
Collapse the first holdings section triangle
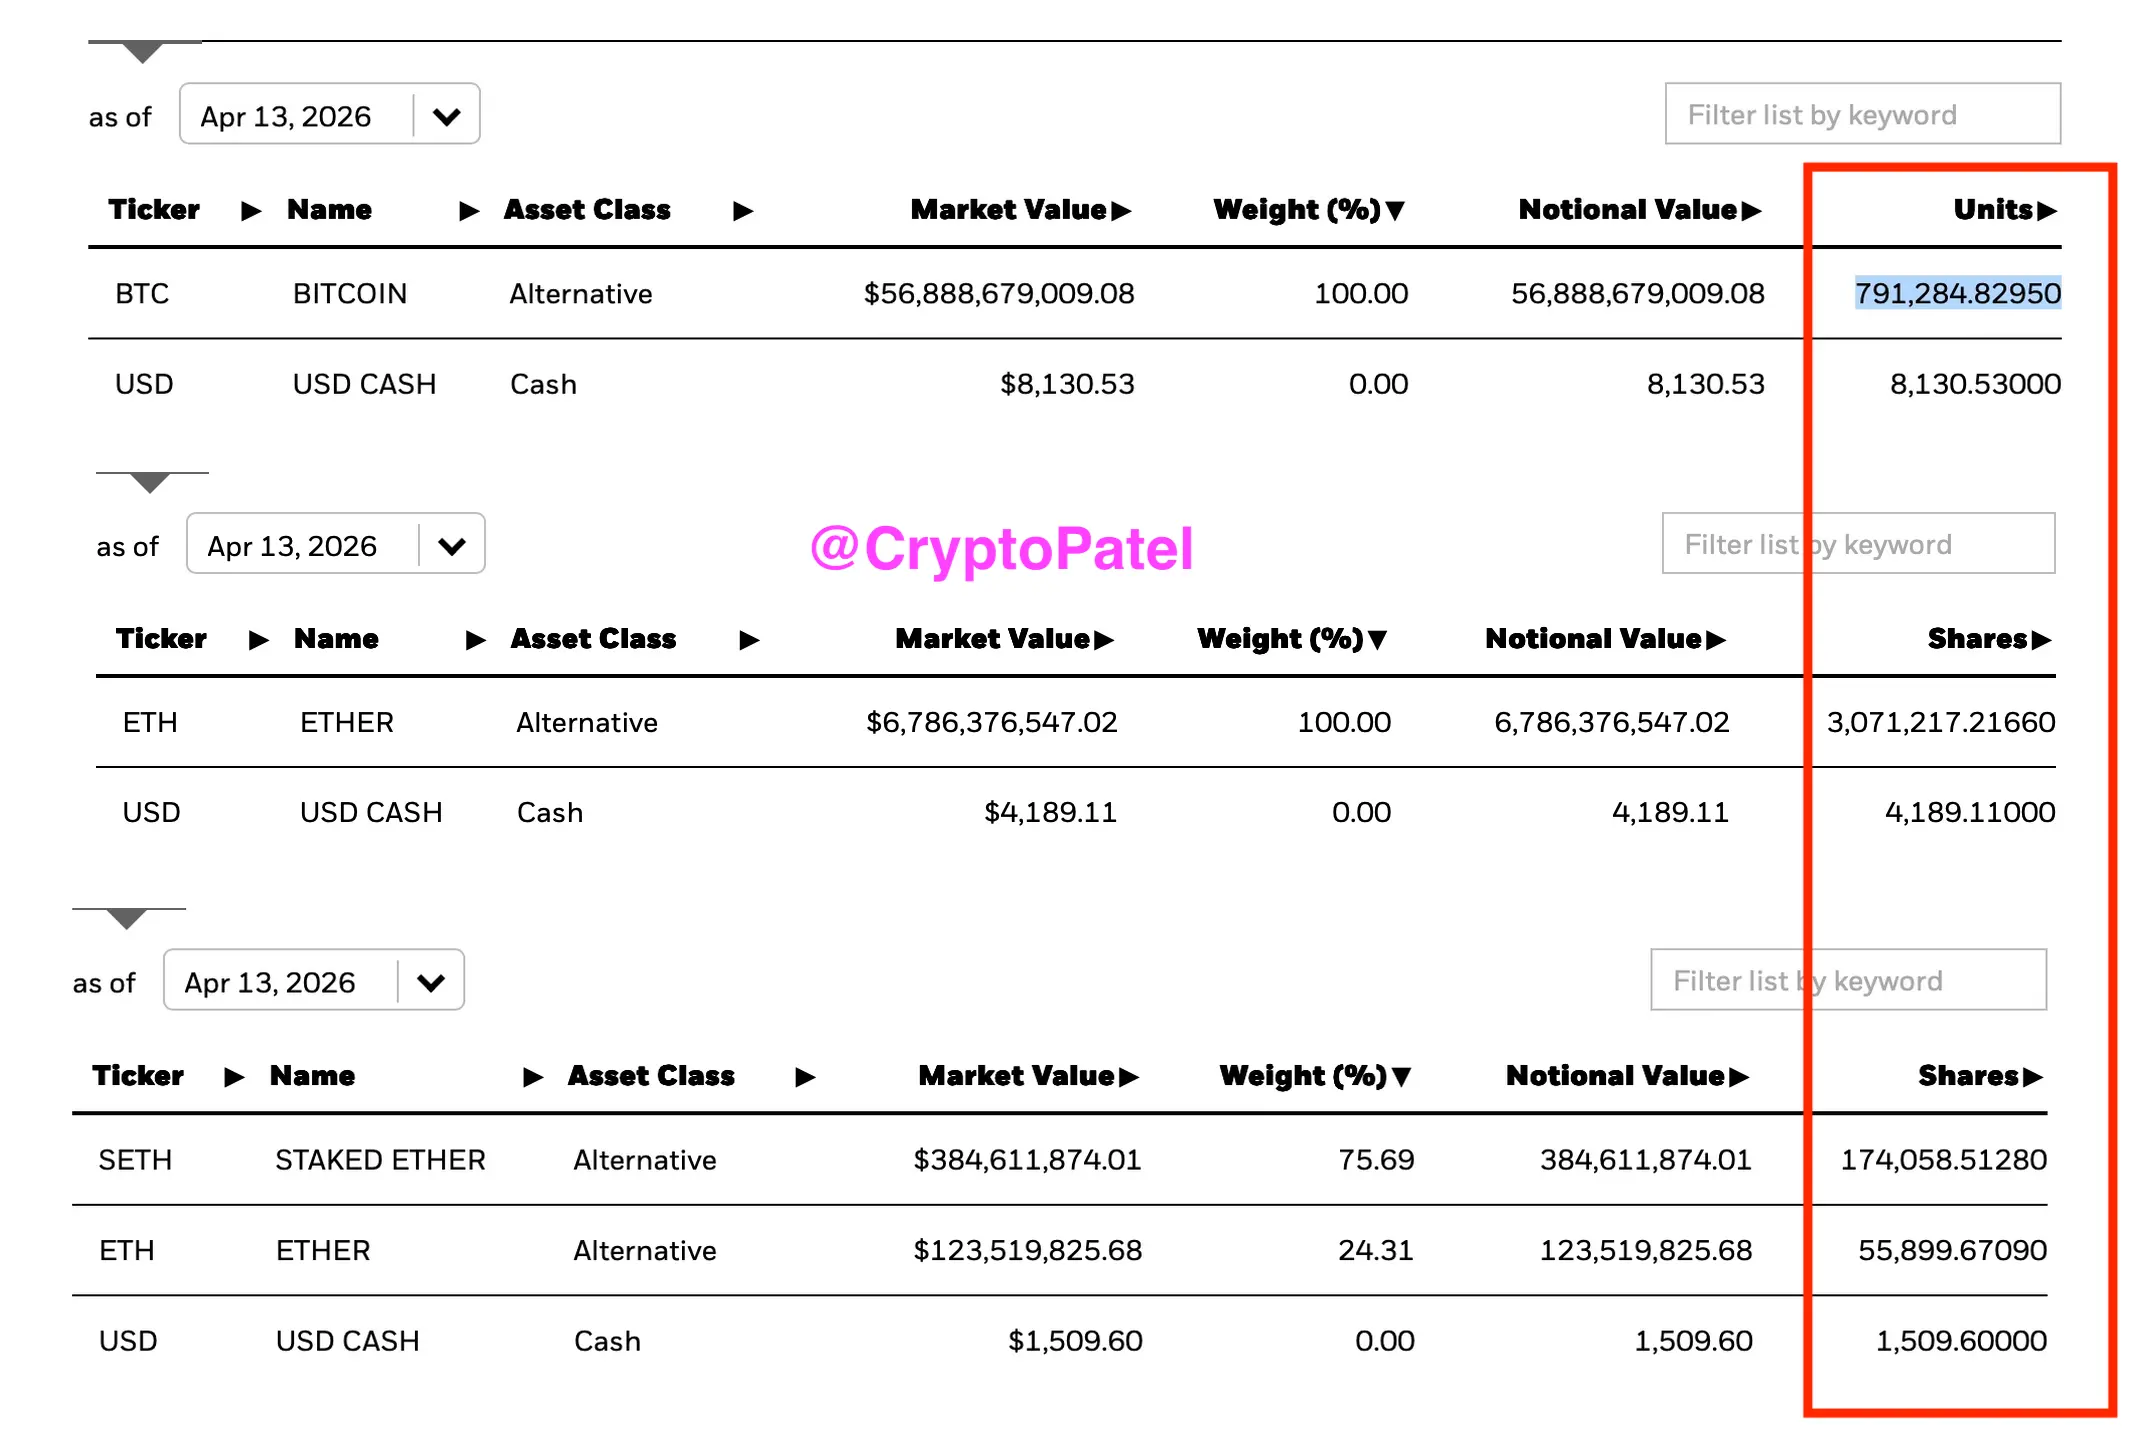pyautogui.click(x=143, y=53)
